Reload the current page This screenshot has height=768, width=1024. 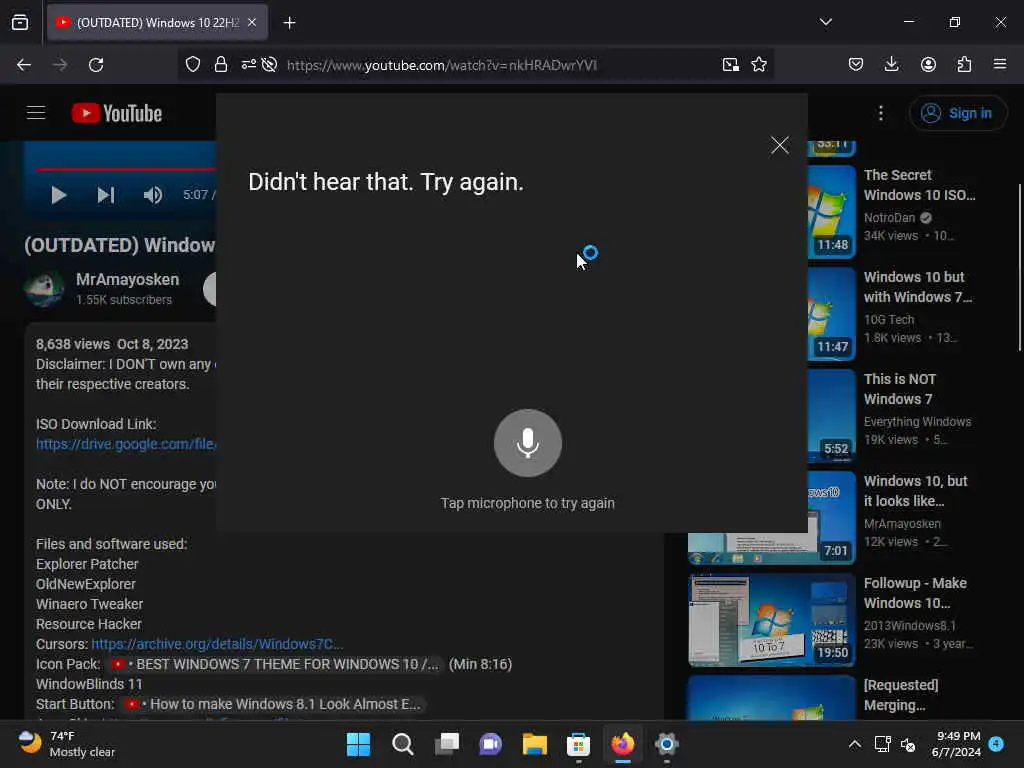[x=96, y=65]
